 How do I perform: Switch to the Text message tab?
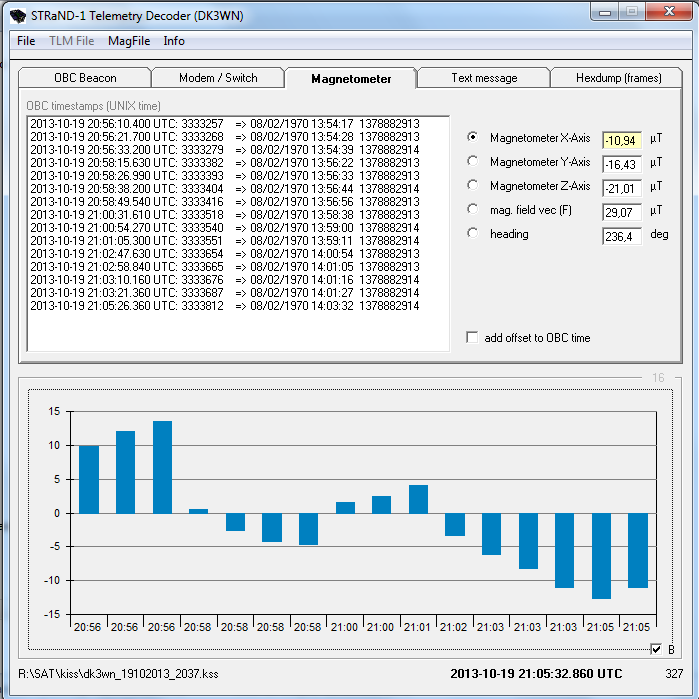pyautogui.click(x=484, y=78)
